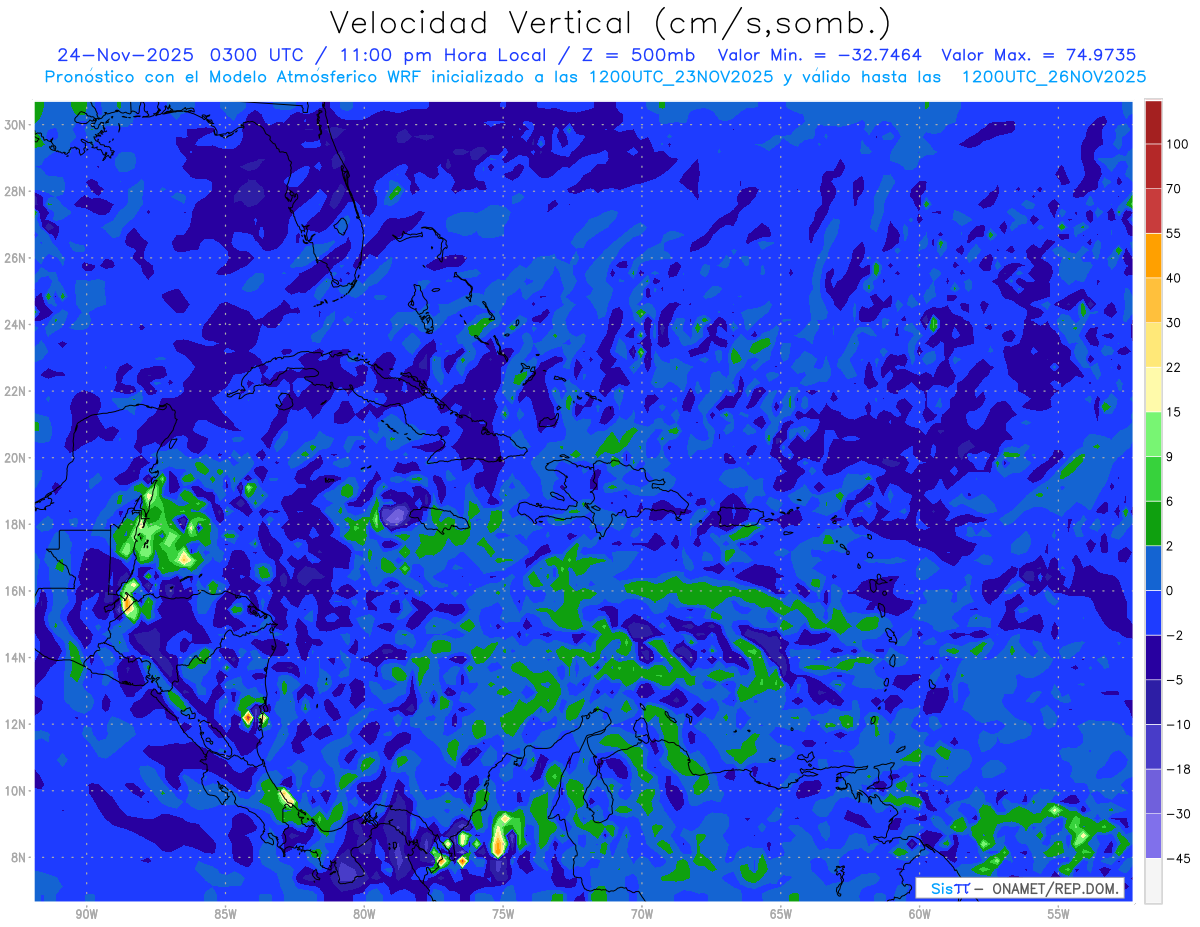Click the 55W longitude label
The height and width of the screenshot is (927, 1200).
(x=1059, y=915)
